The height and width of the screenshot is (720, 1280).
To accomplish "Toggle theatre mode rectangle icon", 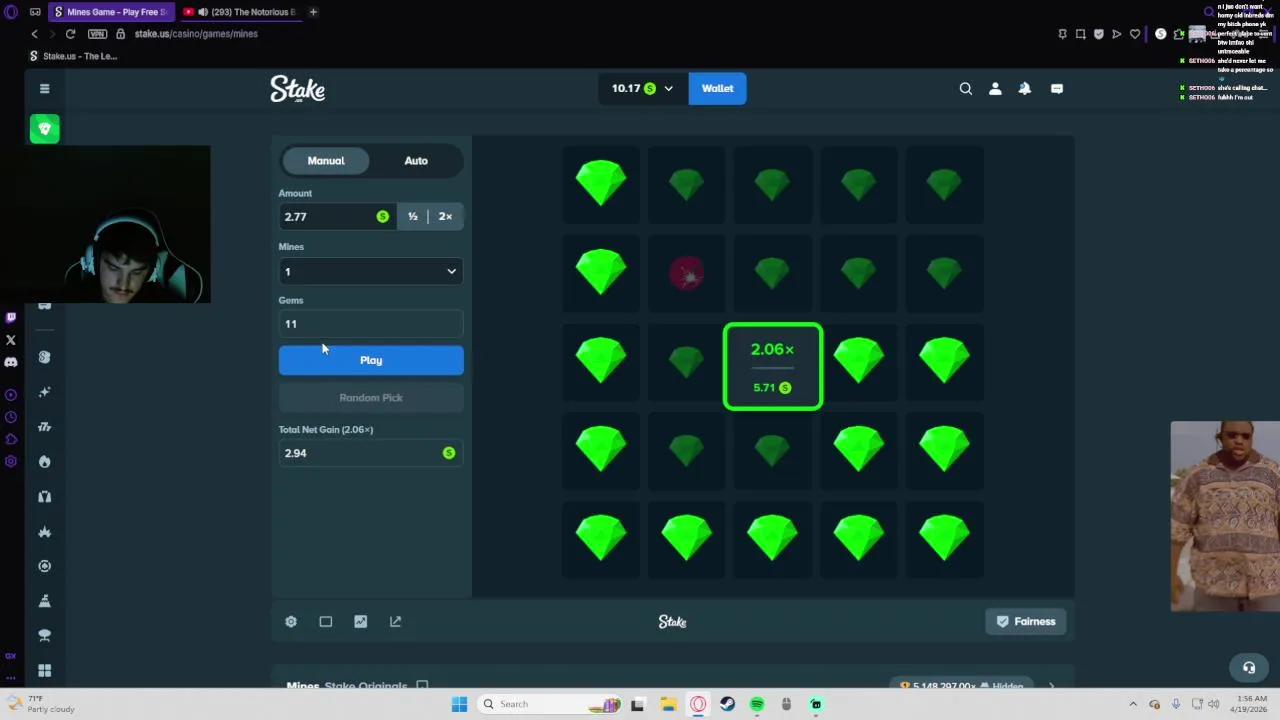I will 326,621.
